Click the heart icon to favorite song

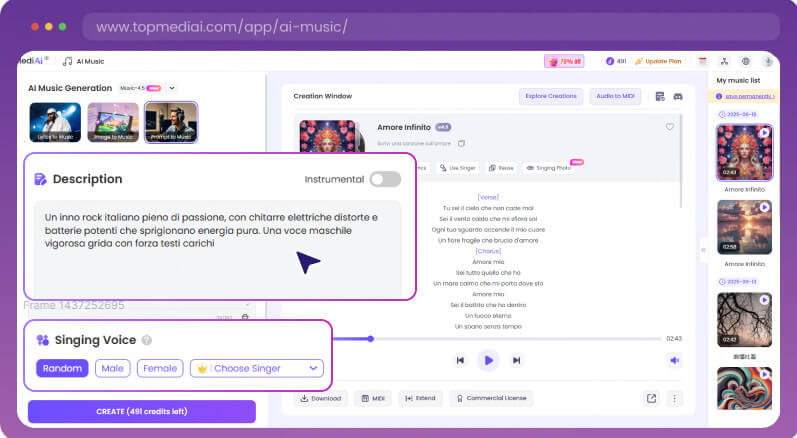click(670, 127)
